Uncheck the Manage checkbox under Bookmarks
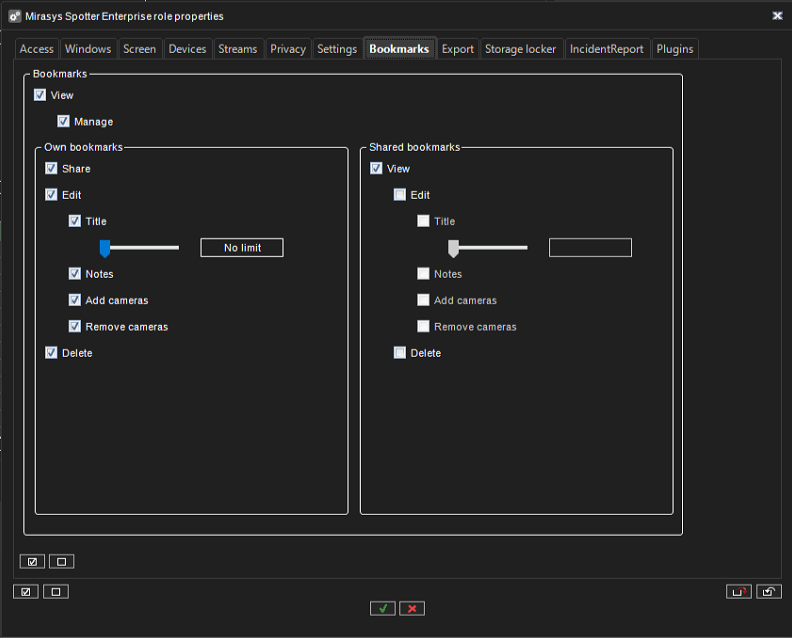This screenshot has width=792, height=639. coord(64,122)
